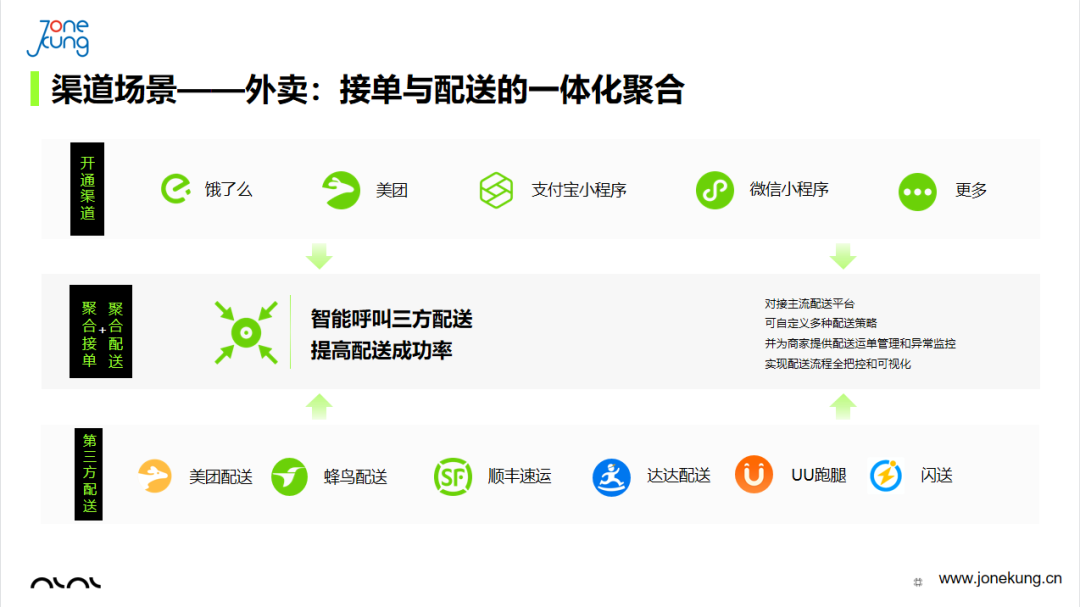Click the small hash mark near URL
1080x607 pixels.
pos(917,582)
